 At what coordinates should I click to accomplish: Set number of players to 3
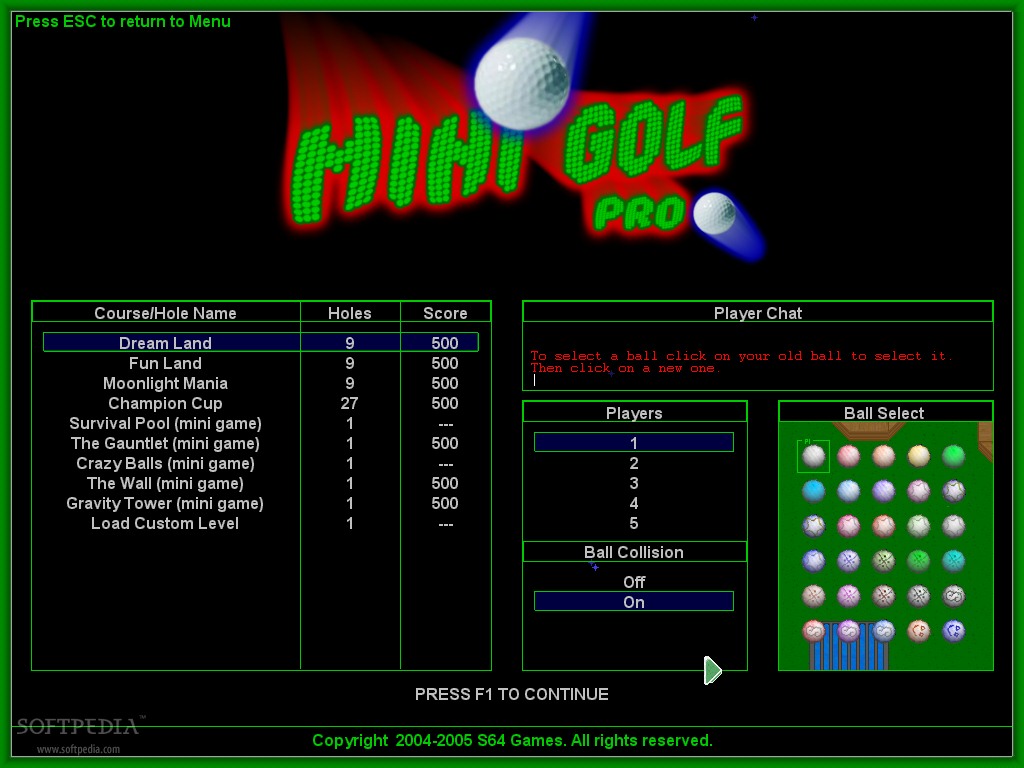point(633,483)
